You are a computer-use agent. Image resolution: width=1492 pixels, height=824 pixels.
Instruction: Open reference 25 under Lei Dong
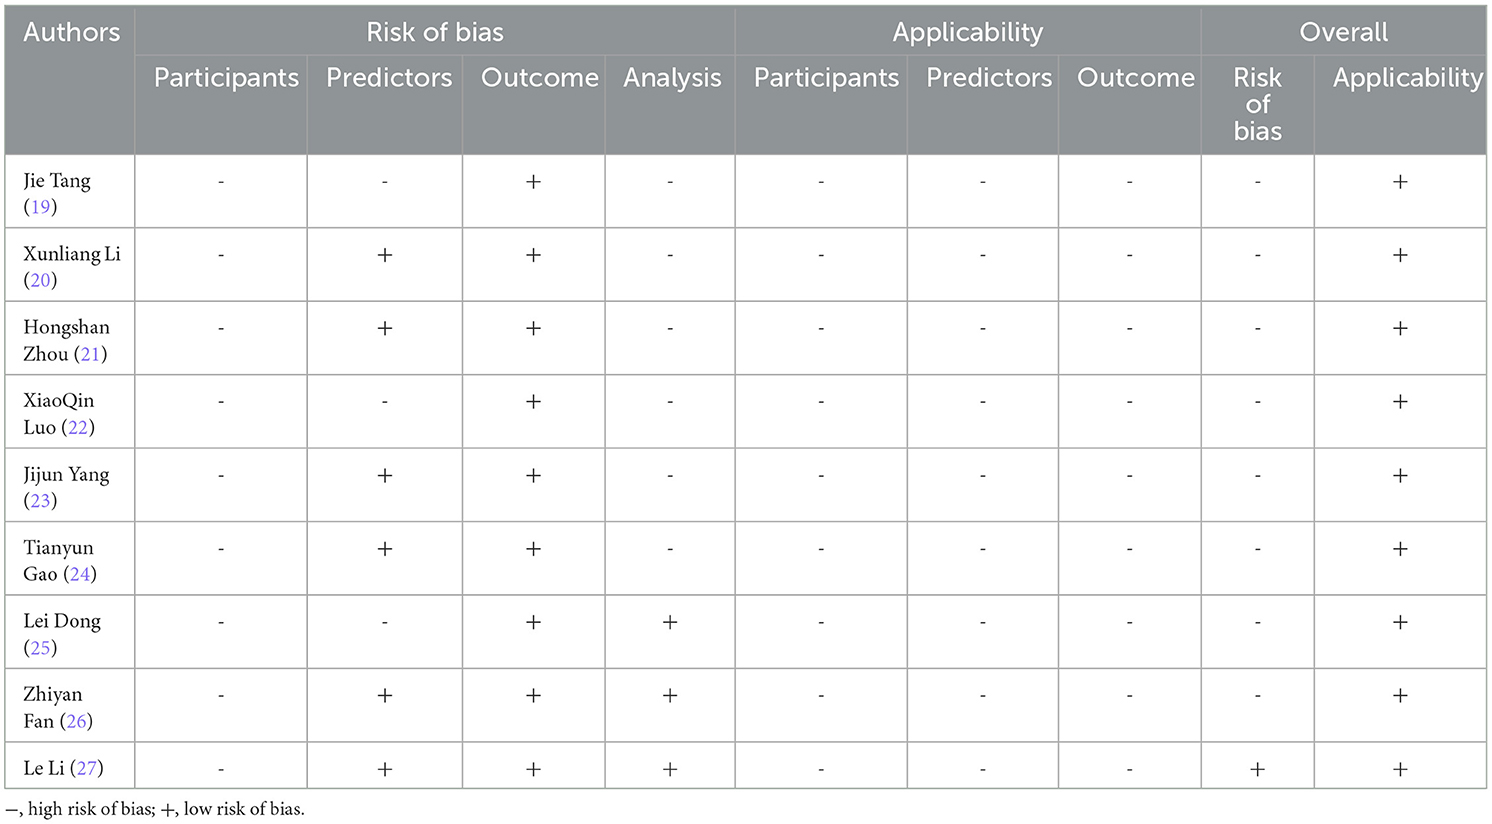[x=40, y=648]
